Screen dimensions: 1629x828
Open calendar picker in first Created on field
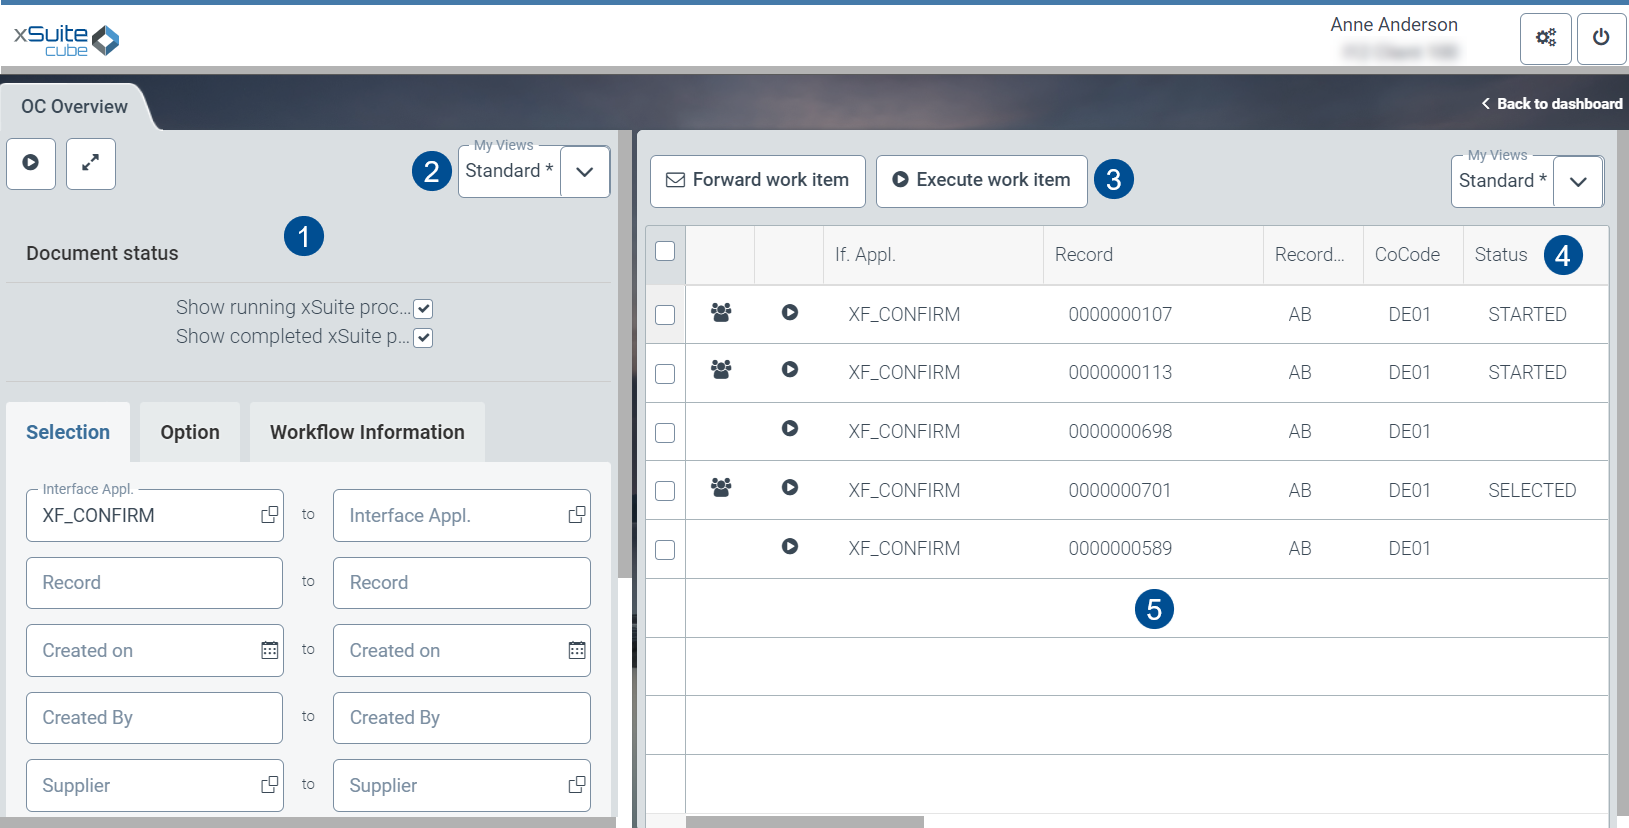[x=270, y=651]
